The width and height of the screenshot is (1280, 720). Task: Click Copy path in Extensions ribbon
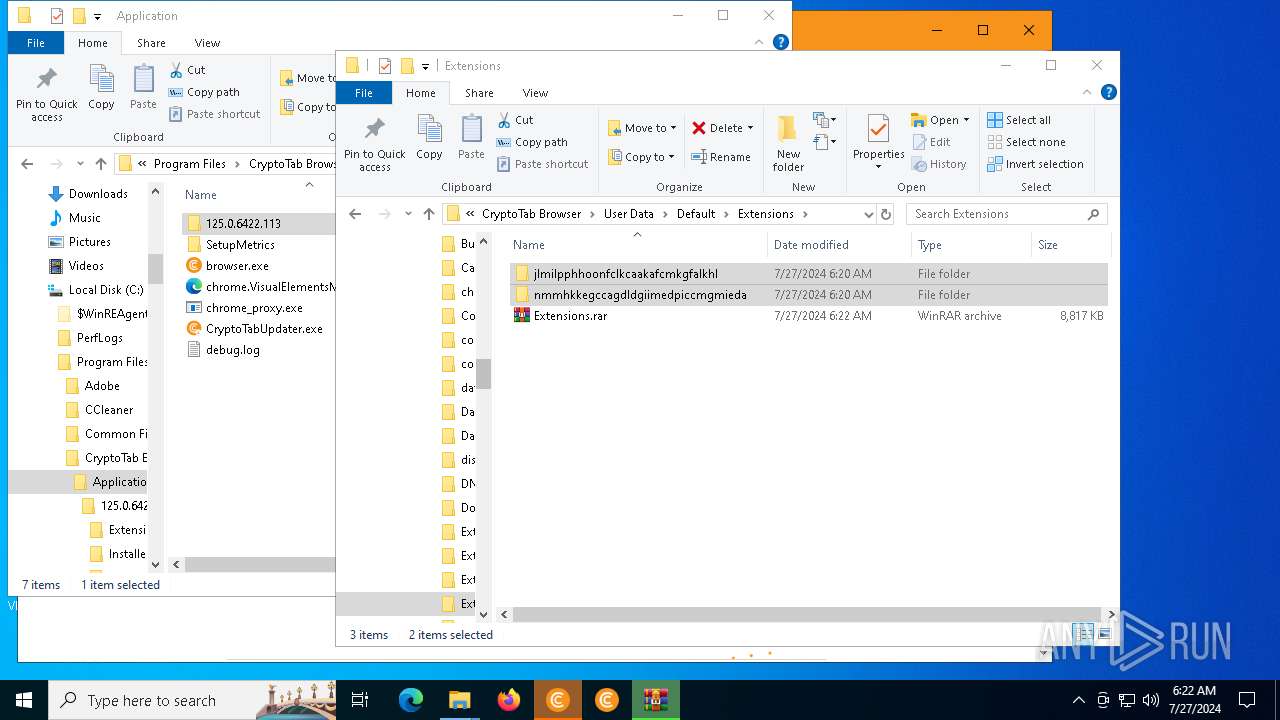coord(532,142)
